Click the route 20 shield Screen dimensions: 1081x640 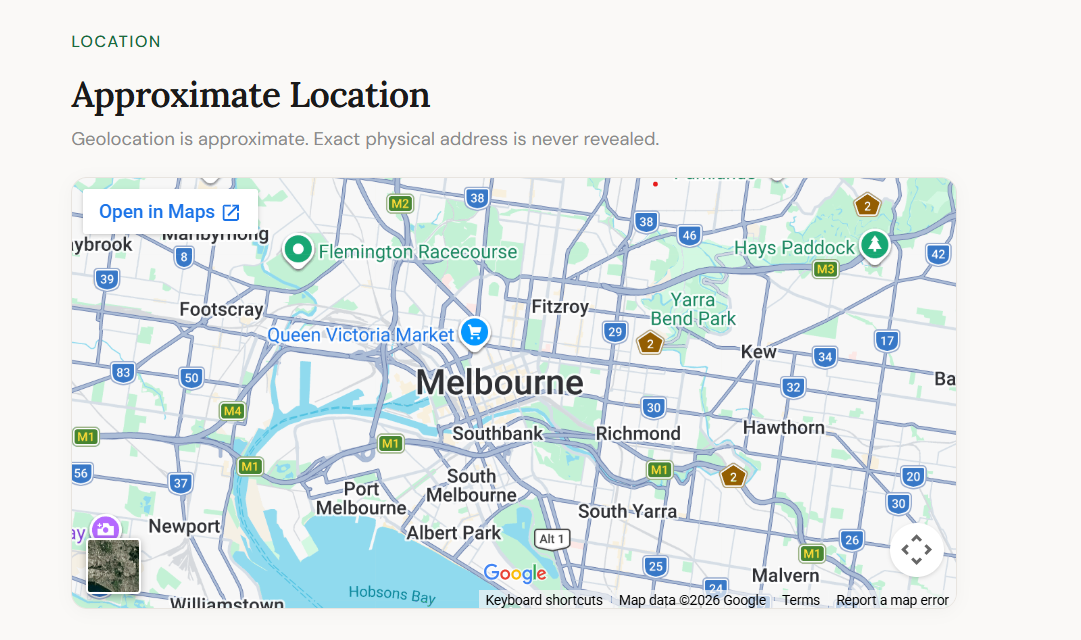click(913, 477)
